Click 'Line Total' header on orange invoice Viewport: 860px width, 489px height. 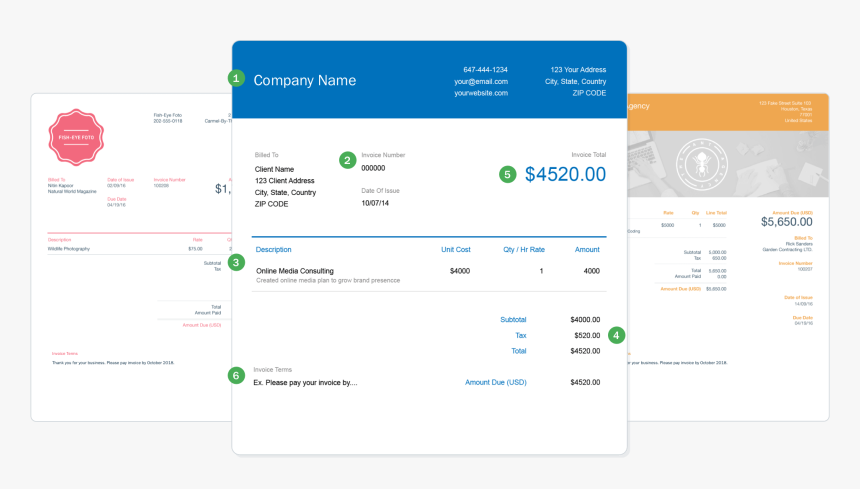716,213
